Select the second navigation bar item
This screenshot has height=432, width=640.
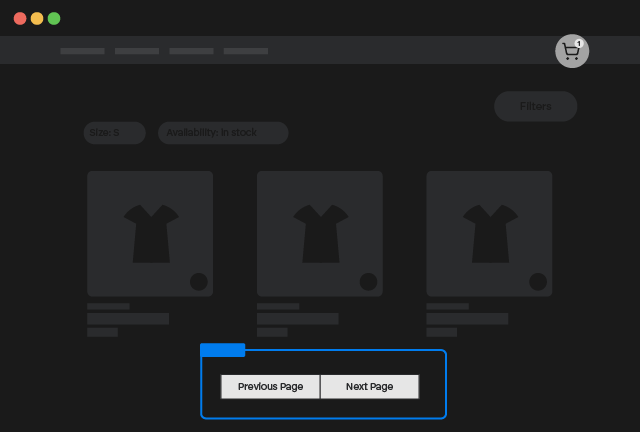[x=137, y=51]
